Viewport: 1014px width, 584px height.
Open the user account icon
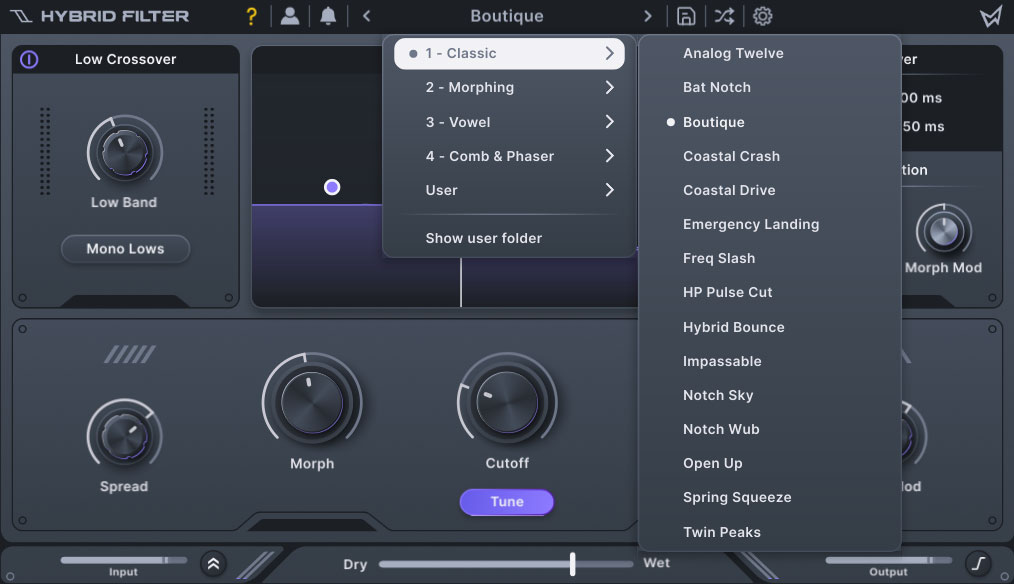(290, 16)
